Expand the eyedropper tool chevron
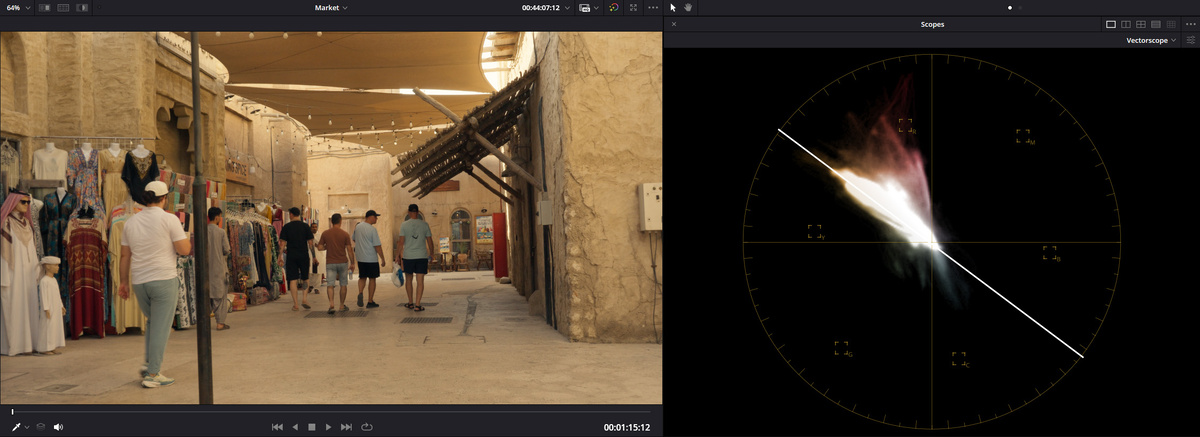Viewport: 1200px width, 437px height. coord(28,427)
